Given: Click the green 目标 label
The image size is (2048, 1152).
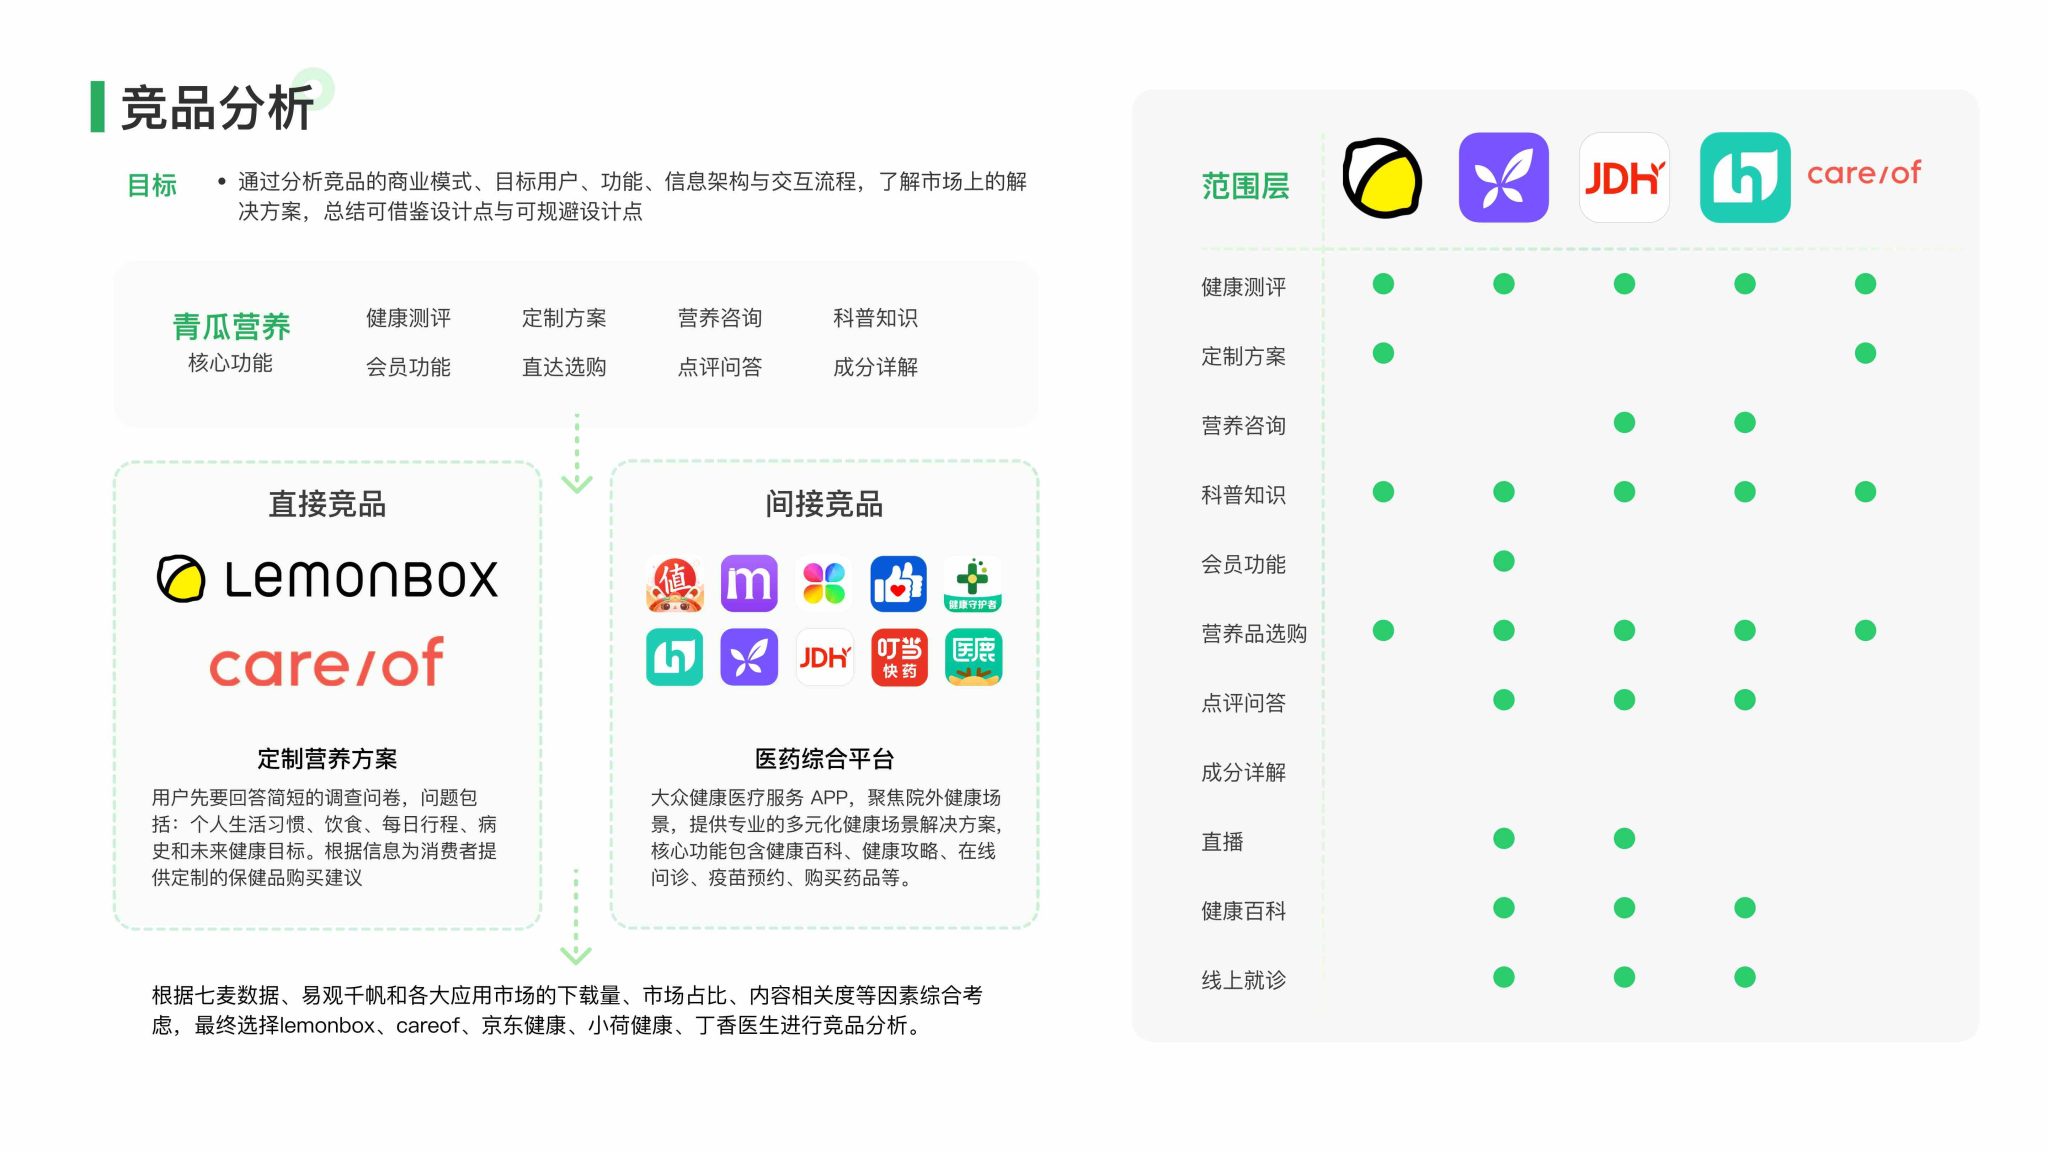Looking at the screenshot, I should point(152,185).
